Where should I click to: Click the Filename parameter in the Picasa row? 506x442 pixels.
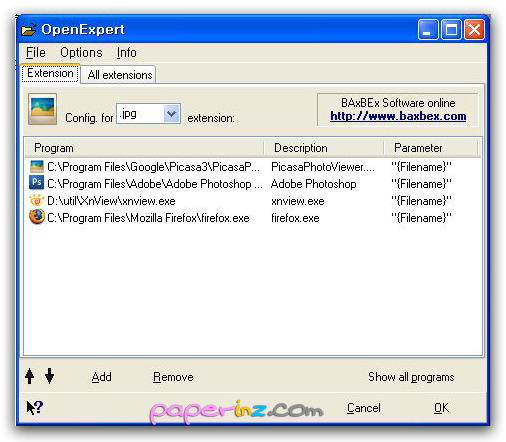pos(421,167)
